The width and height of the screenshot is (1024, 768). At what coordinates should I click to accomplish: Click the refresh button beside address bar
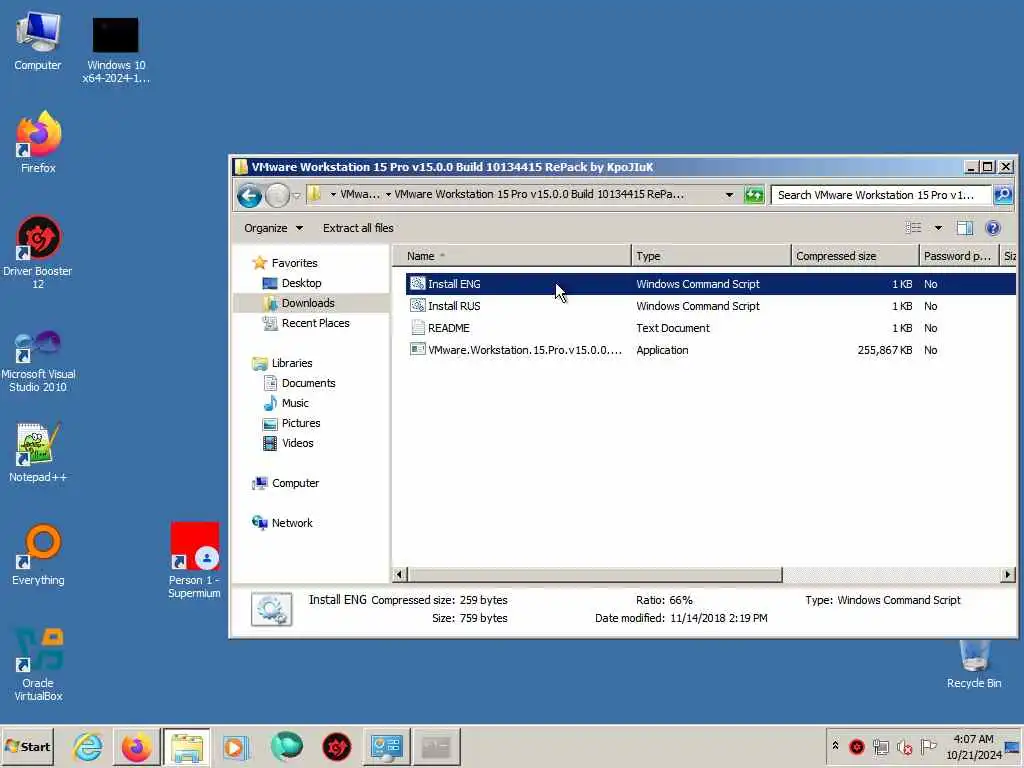(754, 195)
